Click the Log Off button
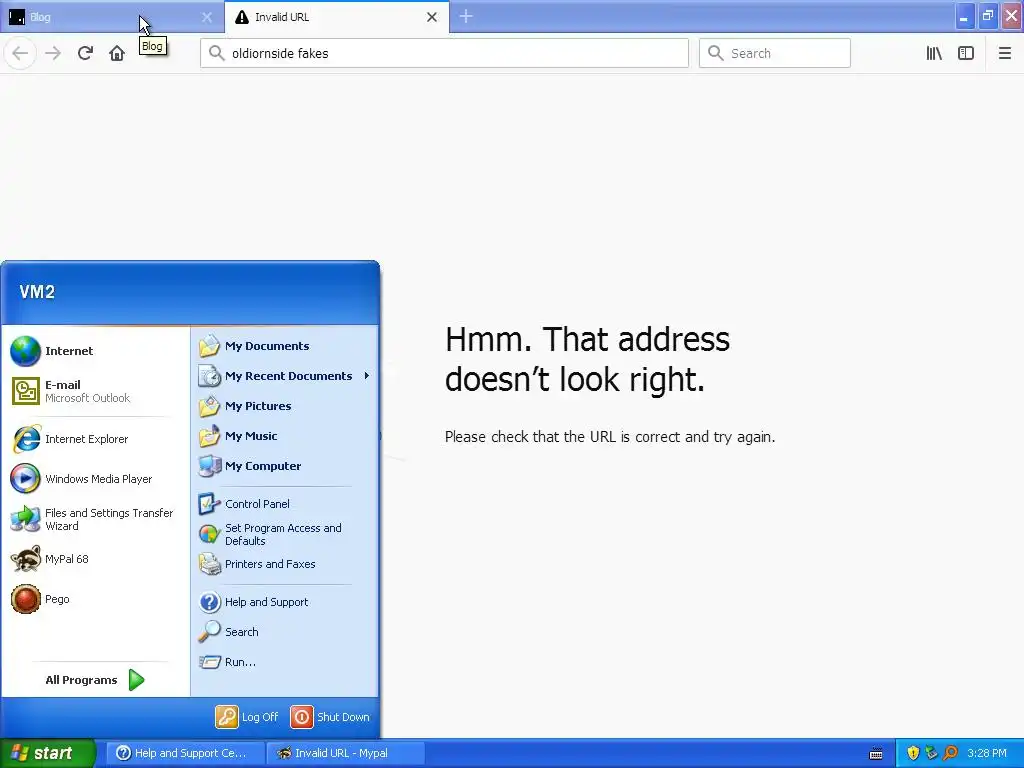 click(x=247, y=717)
